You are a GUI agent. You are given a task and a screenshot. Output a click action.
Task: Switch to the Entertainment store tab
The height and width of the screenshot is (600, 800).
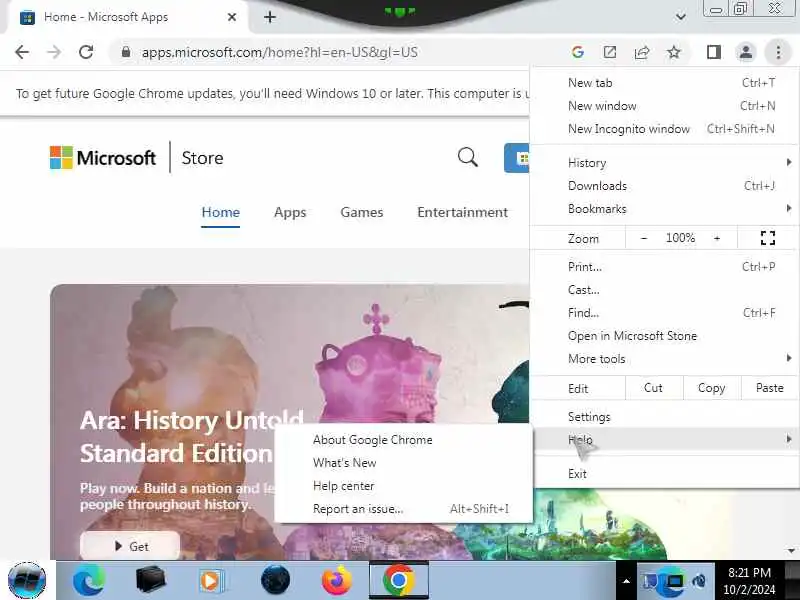462,212
